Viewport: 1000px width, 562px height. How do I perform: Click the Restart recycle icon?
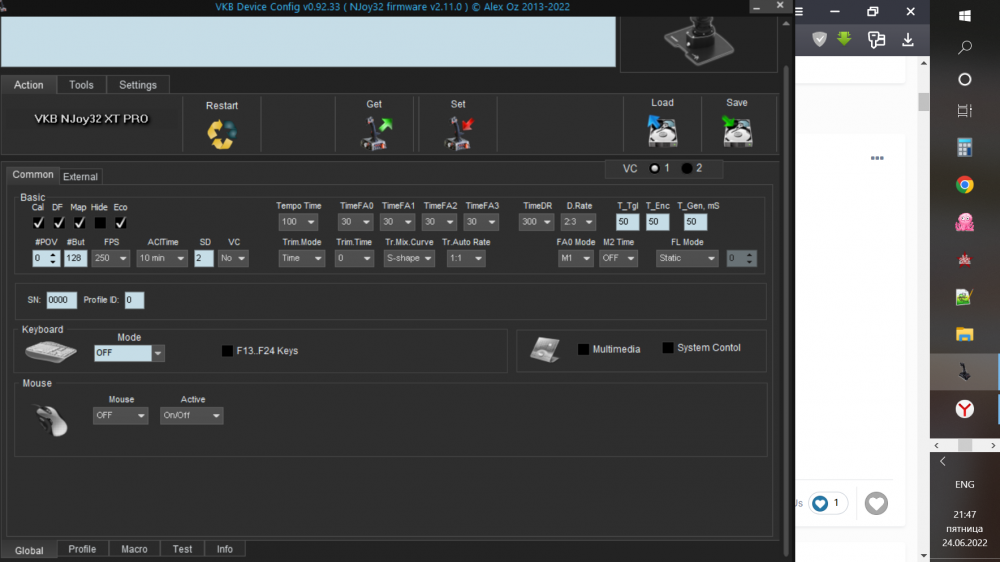tap(222, 134)
